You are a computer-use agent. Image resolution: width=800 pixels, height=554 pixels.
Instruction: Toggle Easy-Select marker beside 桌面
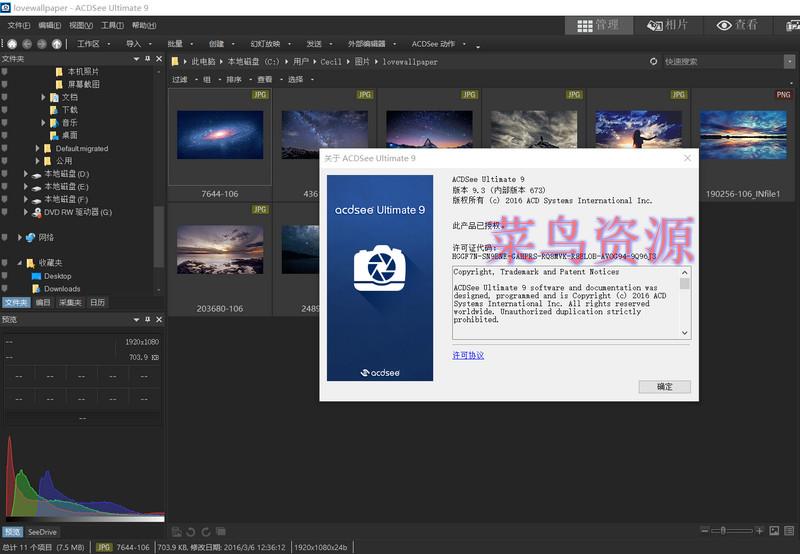tap(5, 135)
